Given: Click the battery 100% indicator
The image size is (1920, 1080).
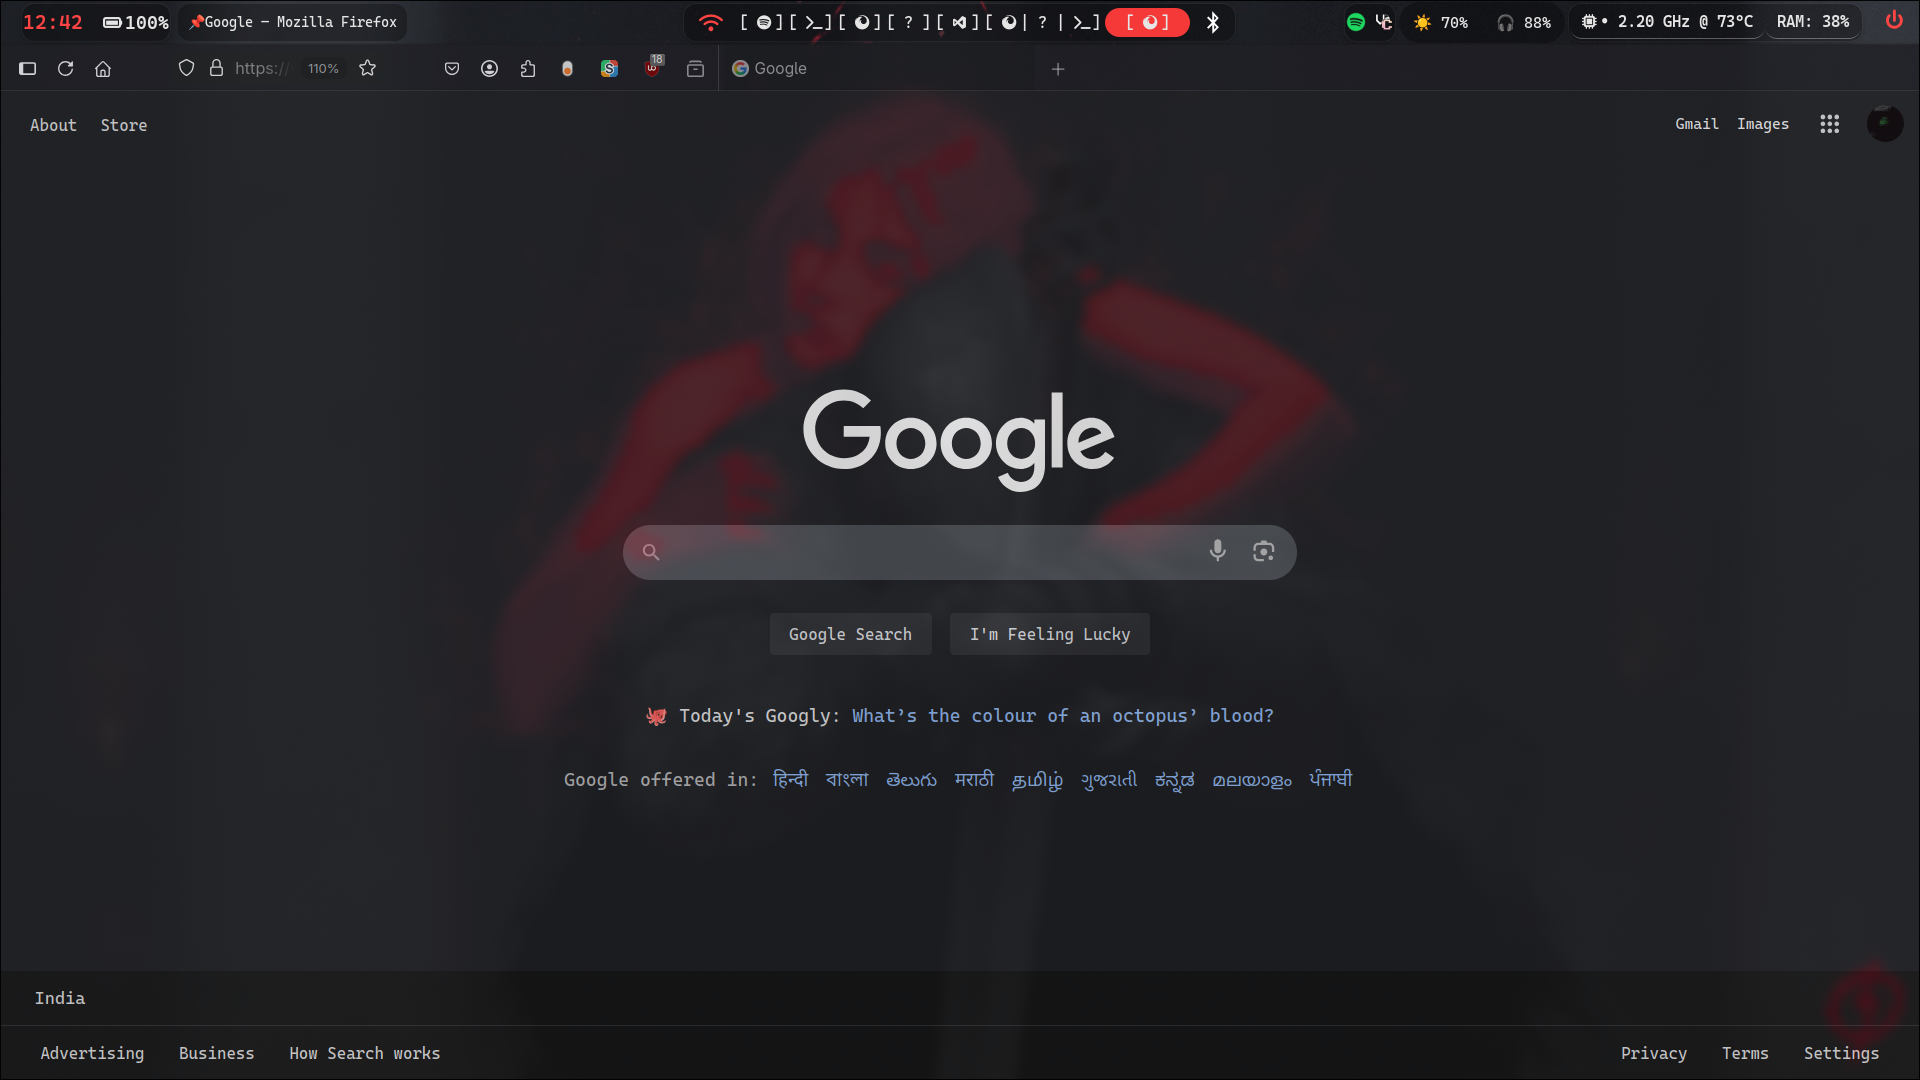Looking at the screenshot, I should coord(136,22).
